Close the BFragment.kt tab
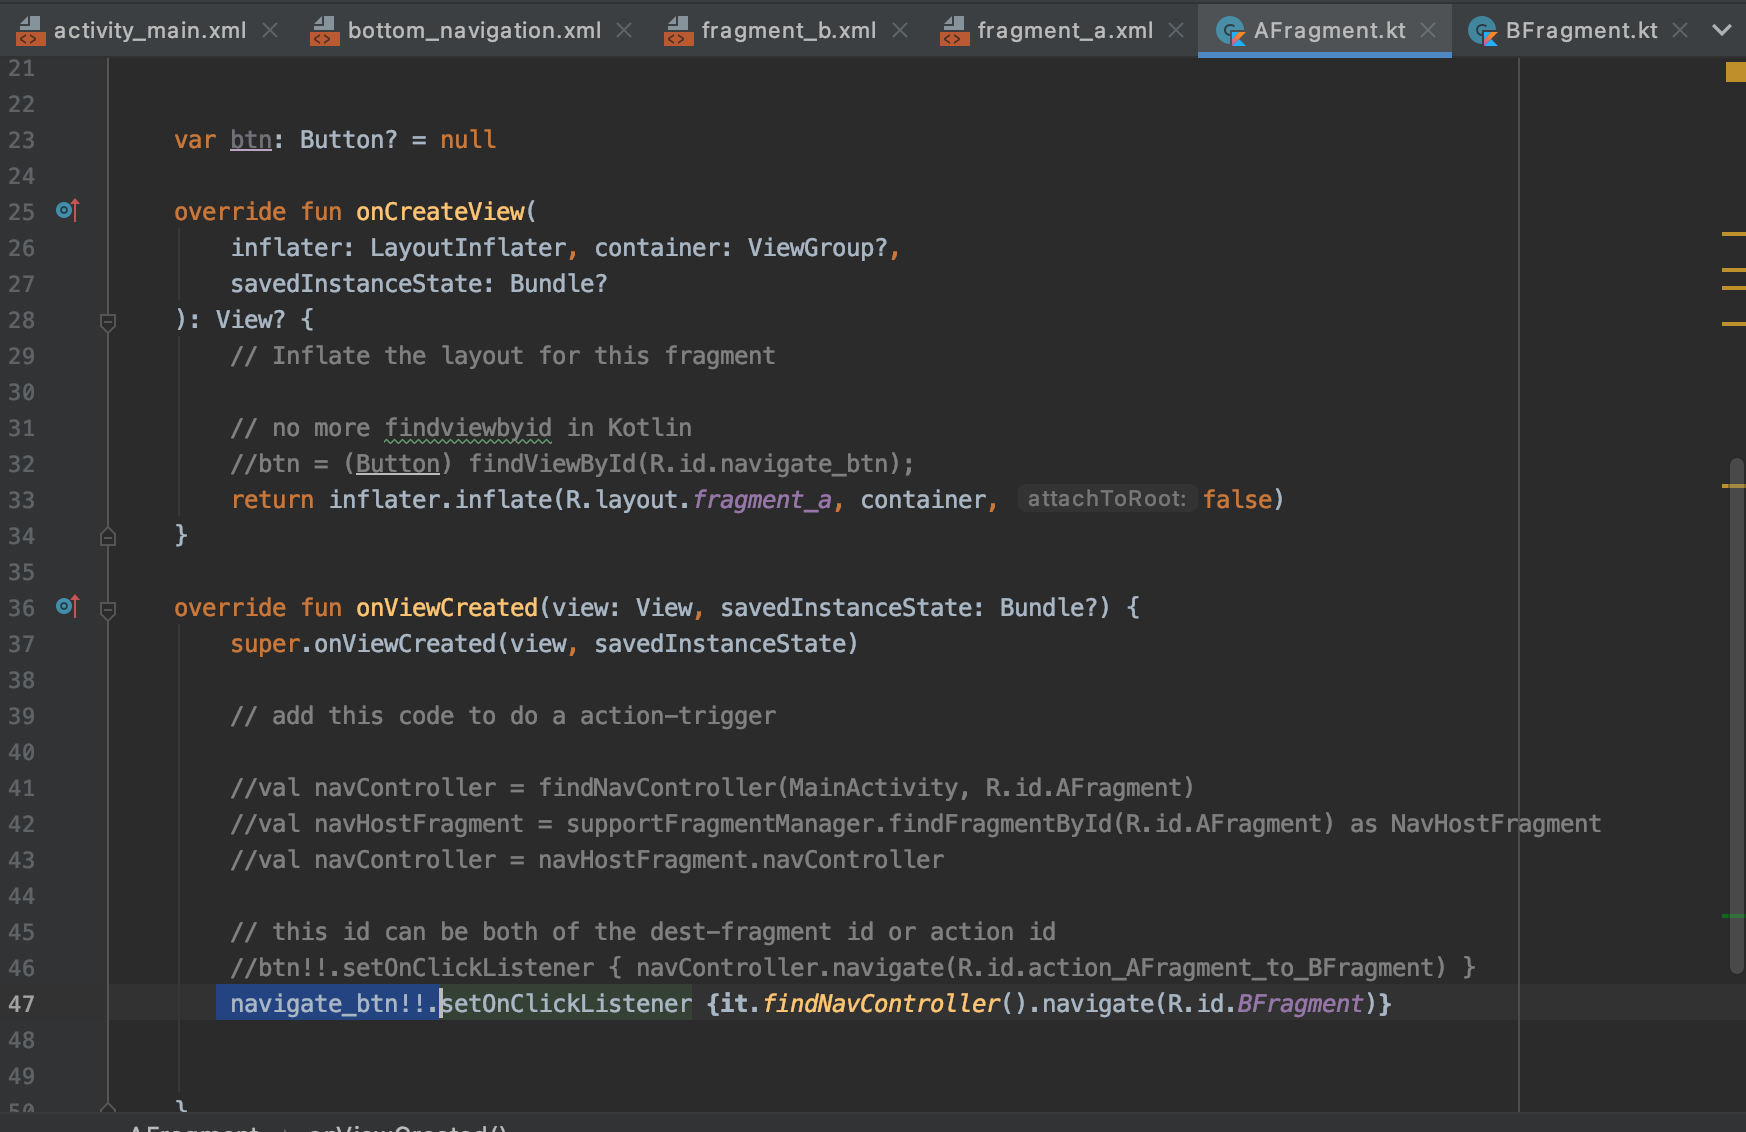 click(1680, 30)
